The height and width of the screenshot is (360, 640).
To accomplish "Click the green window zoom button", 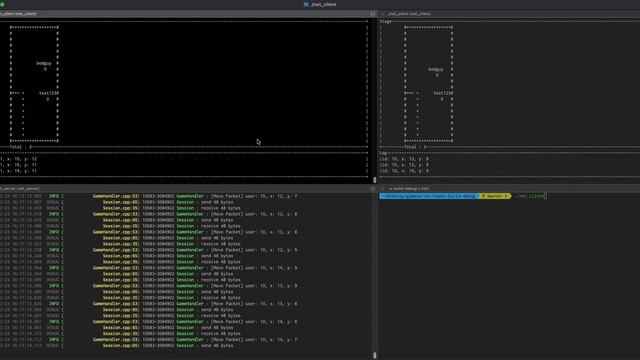I will 2,4.
